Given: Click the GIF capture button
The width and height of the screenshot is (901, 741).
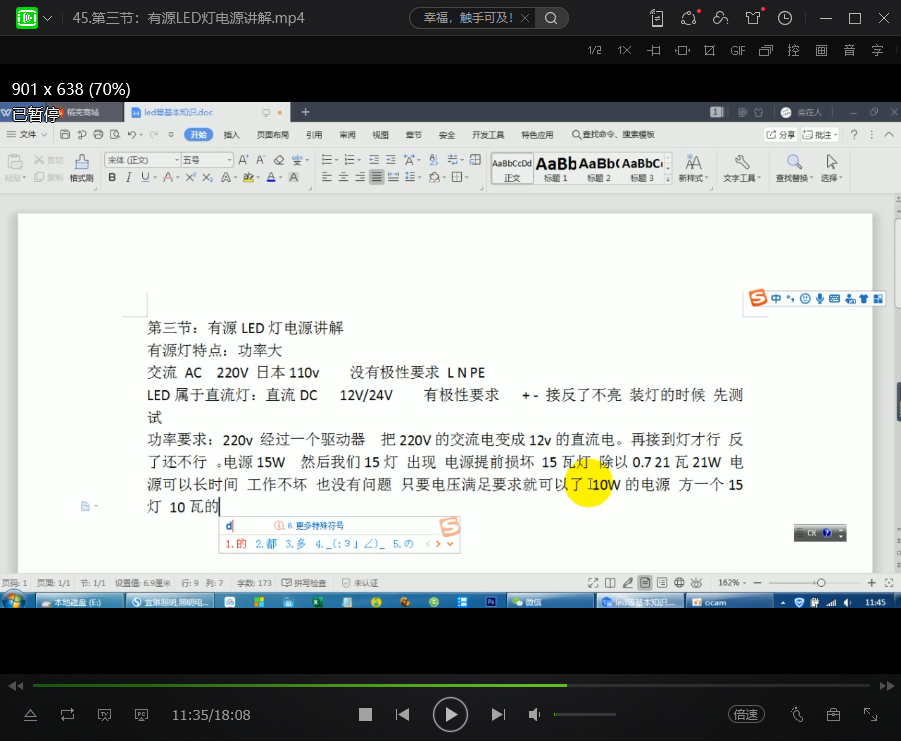Looking at the screenshot, I should coord(738,50).
